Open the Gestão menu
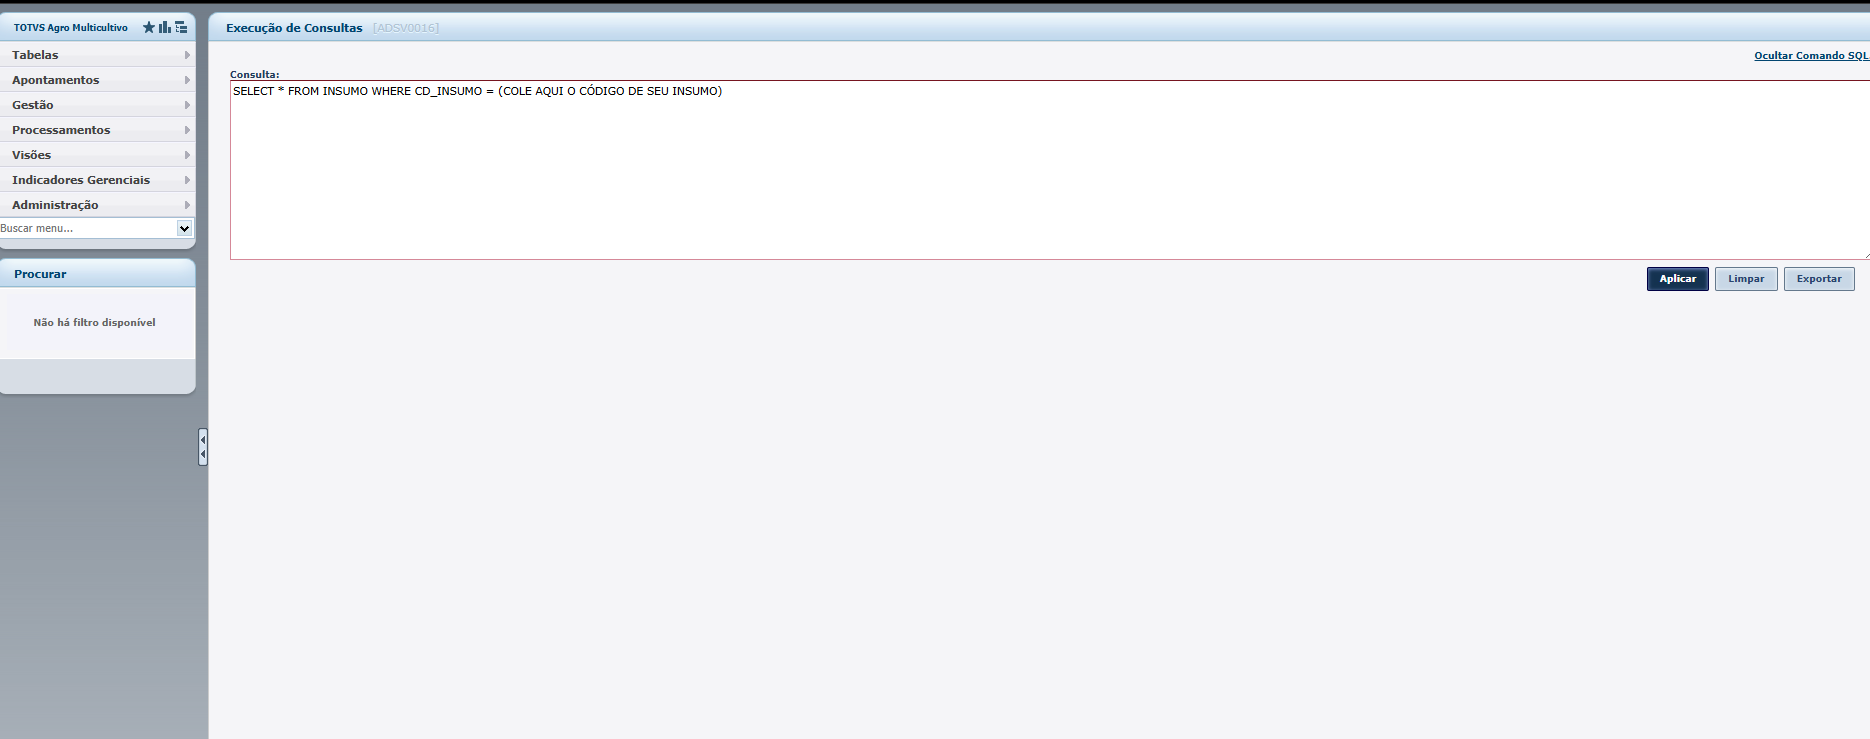 tap(98, 105)
